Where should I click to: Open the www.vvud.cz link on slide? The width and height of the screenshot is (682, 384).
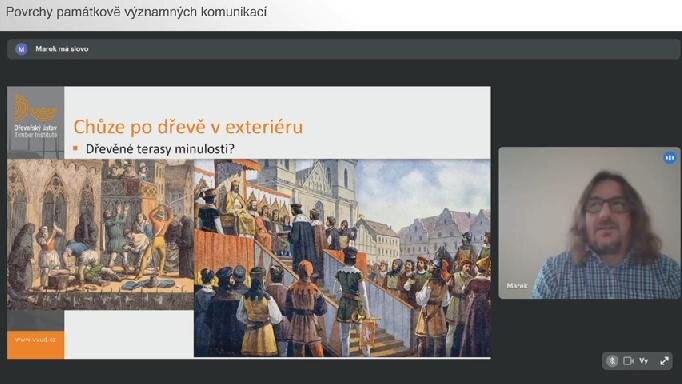(x=35, y=340)
